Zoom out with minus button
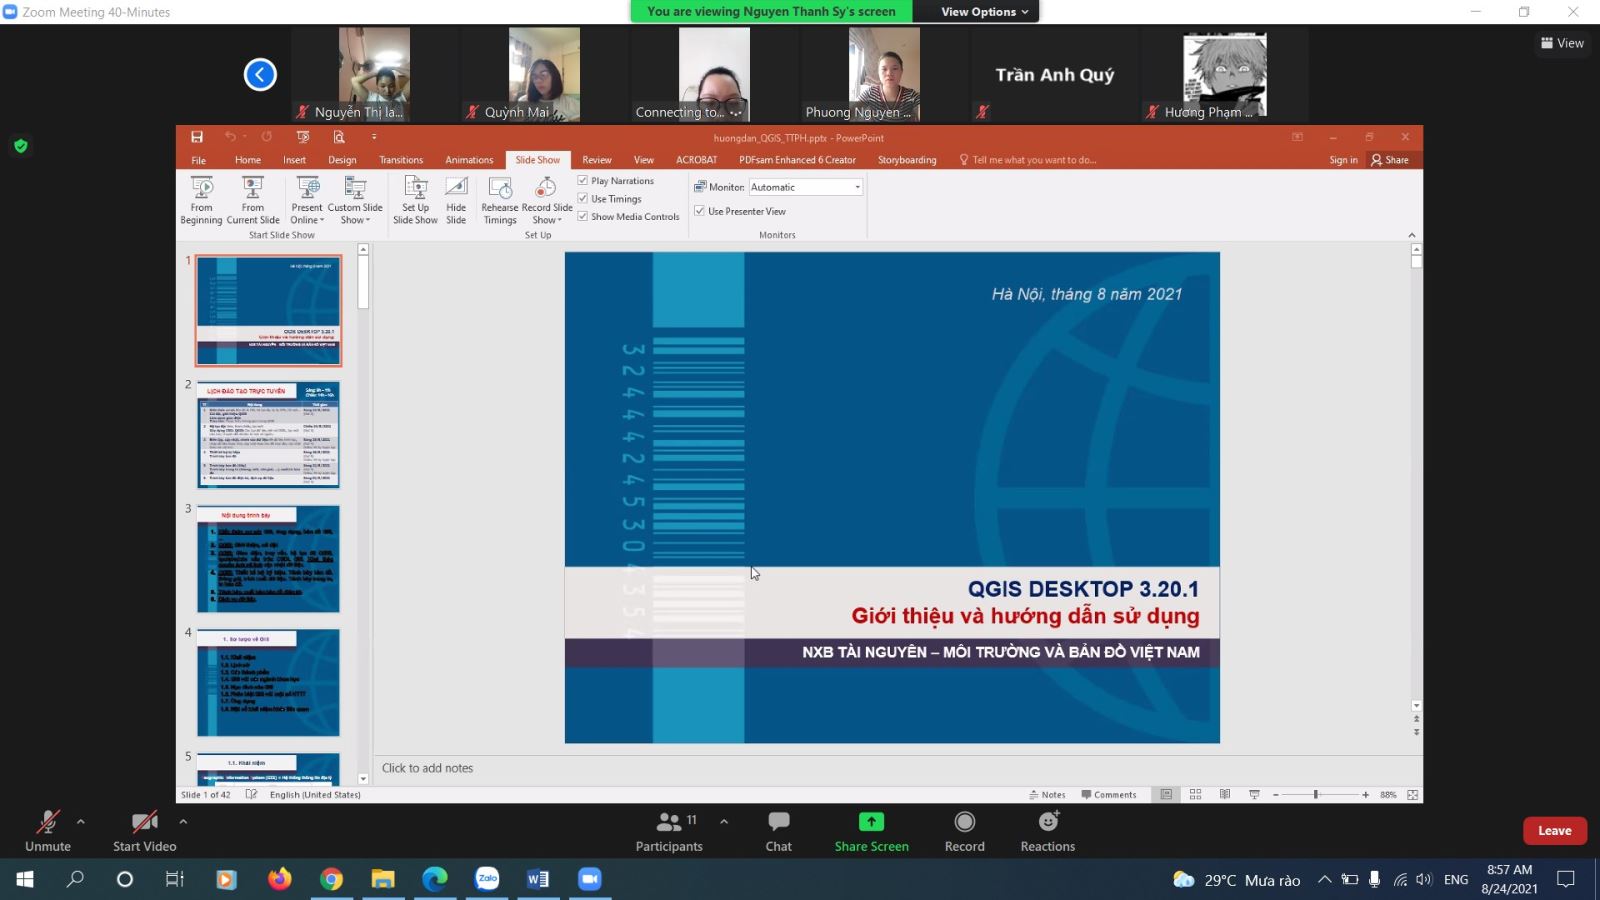Viewport: 1600px width, 900px height. click(1276, 794)
